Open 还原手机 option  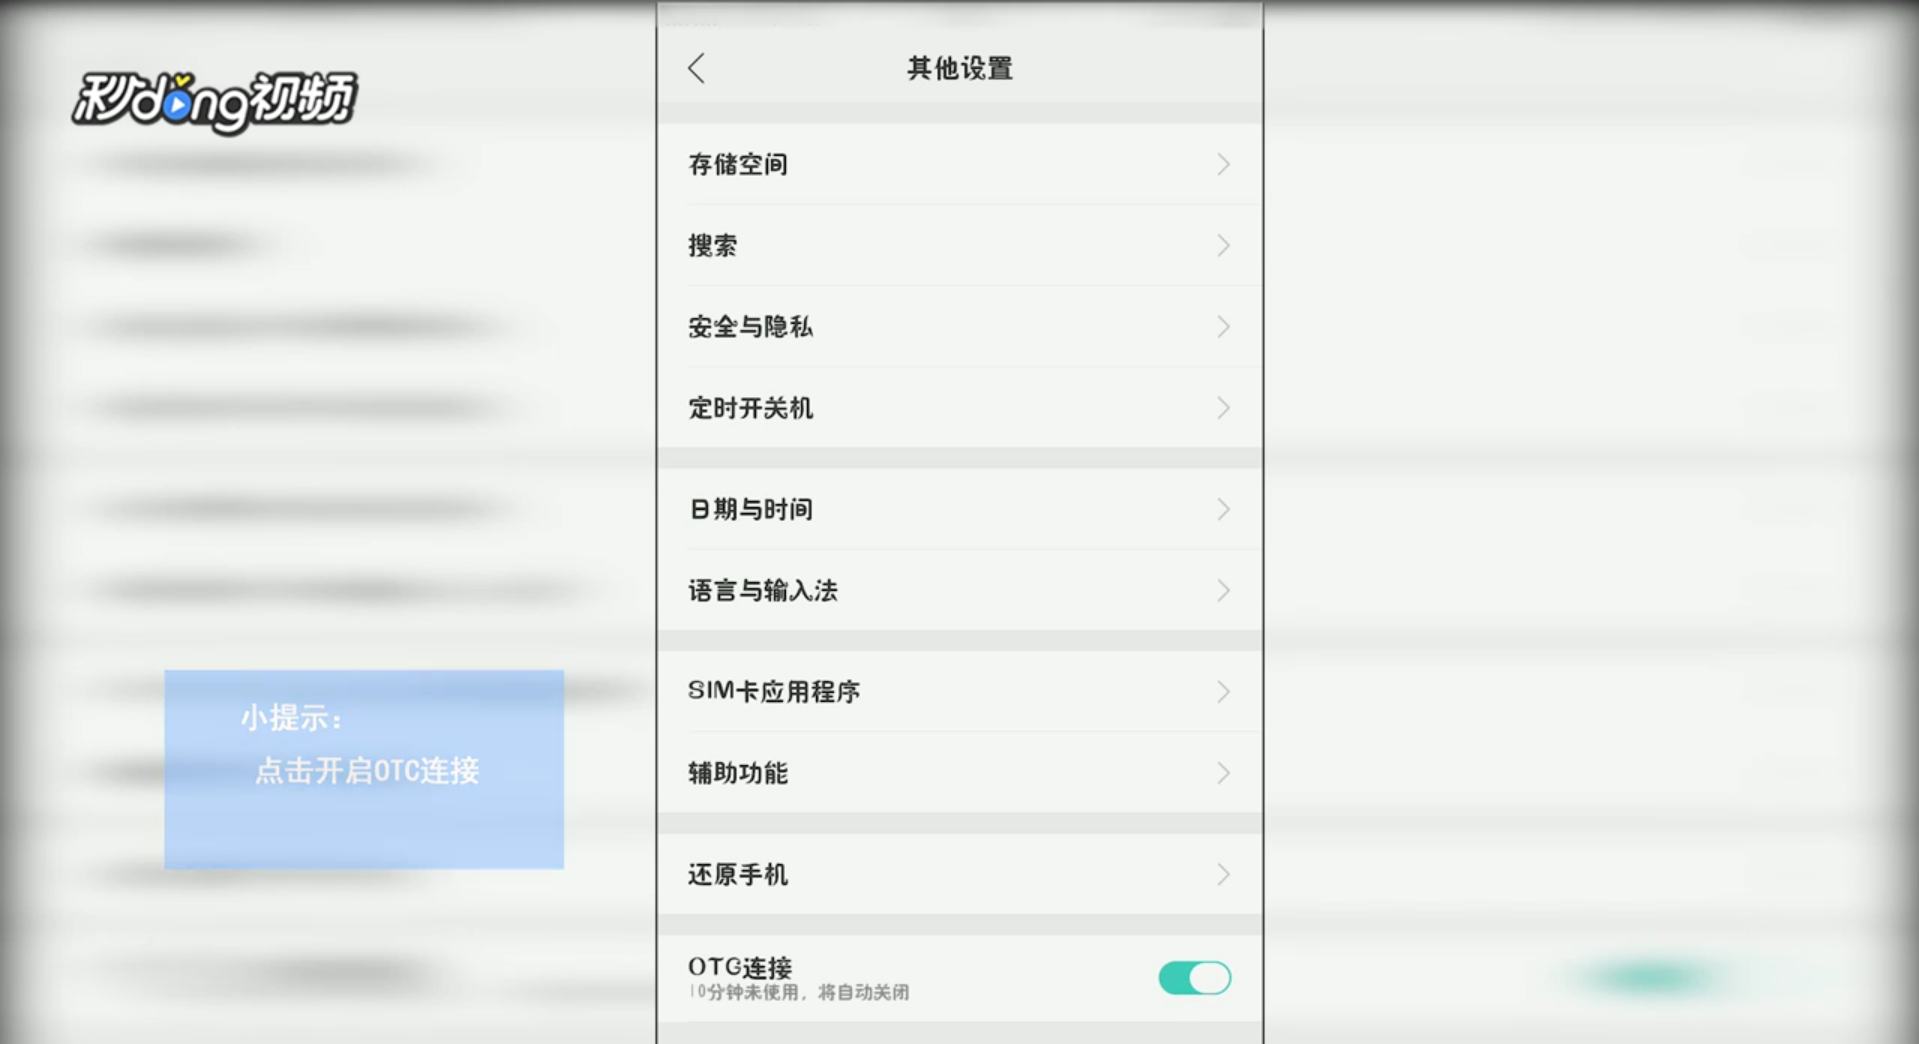click(x=960, y=874)
